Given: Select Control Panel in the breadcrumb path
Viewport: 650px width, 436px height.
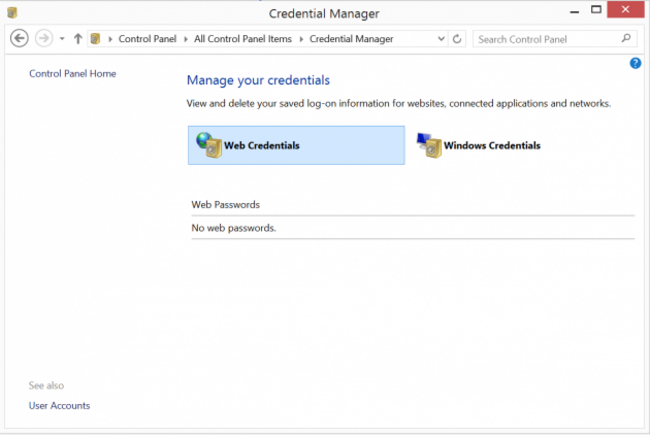Looking at the screenshot, I should pos(147,39).
